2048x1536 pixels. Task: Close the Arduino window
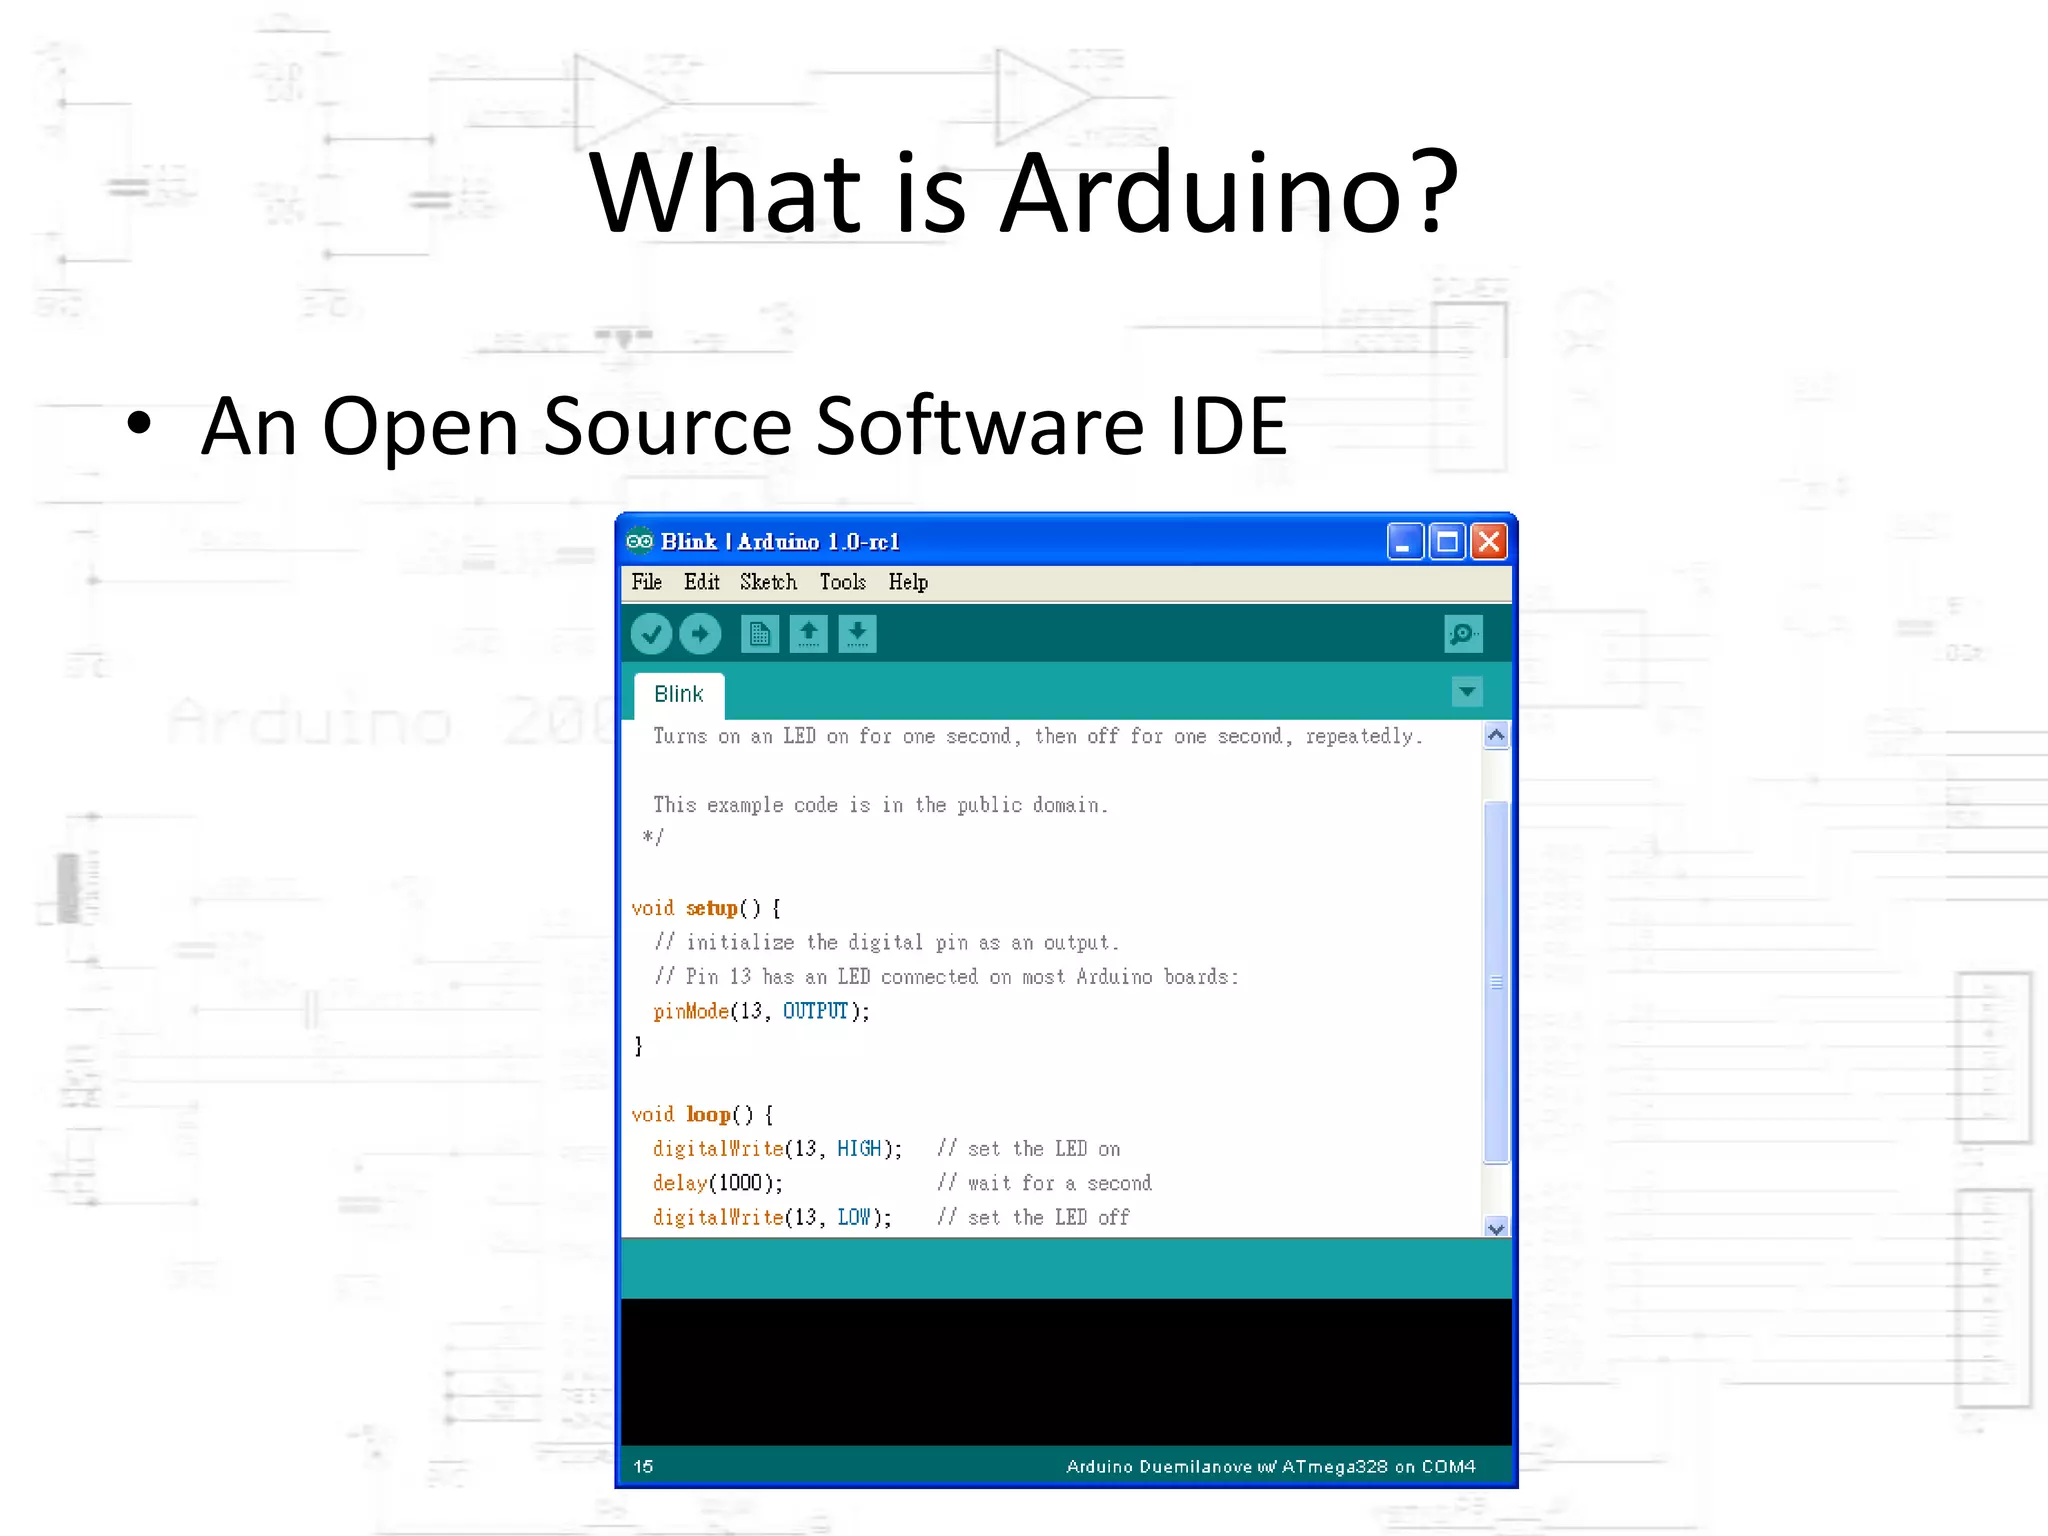pos(1489,542)
